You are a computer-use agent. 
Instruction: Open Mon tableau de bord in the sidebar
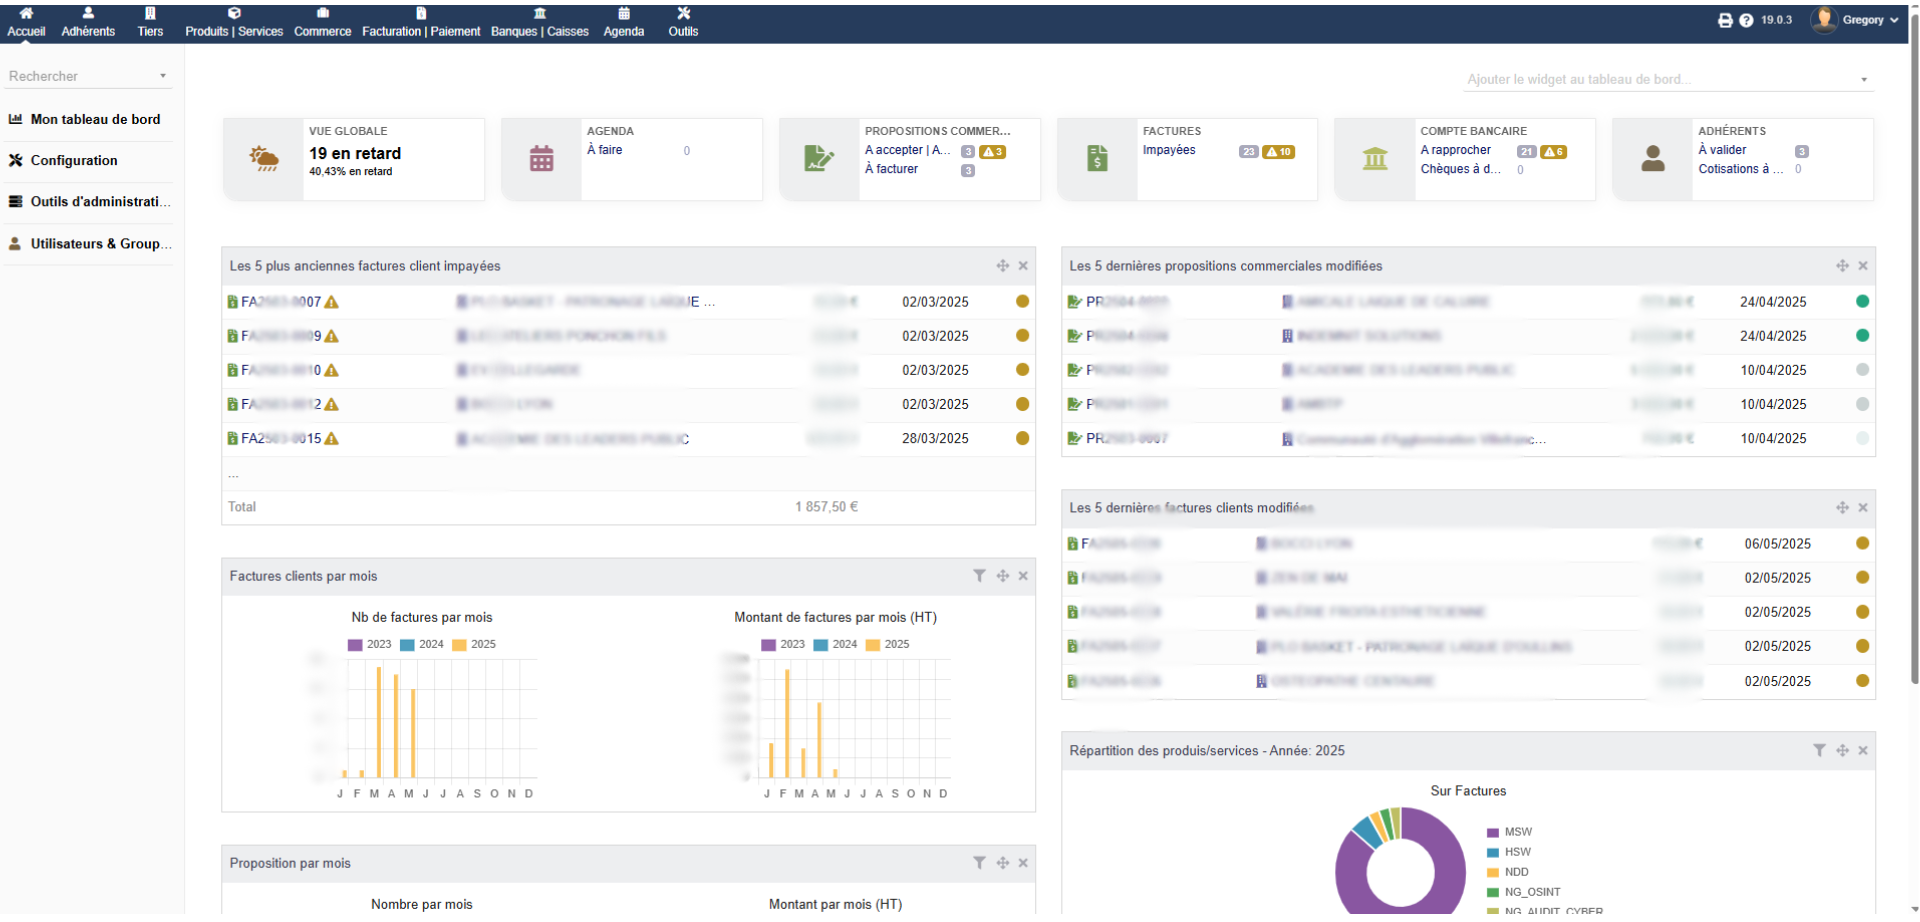(x=95, y=119)
